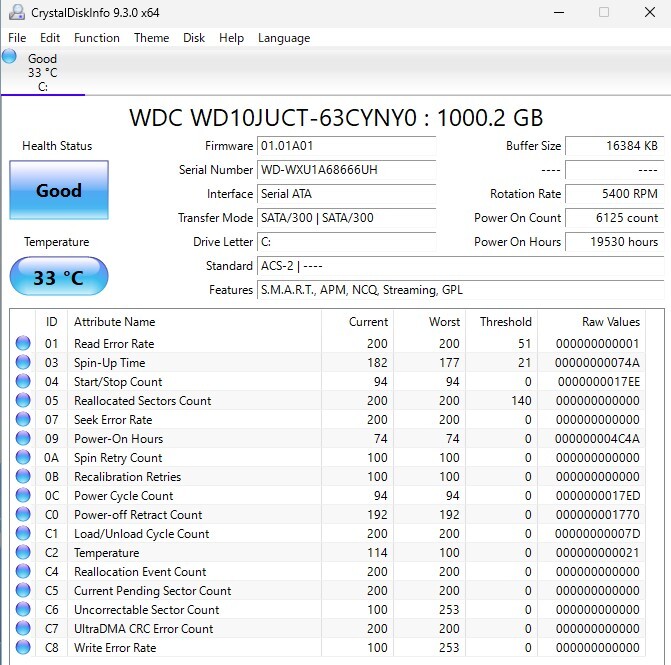Open the Function menu
This screenshot has width=671, height=665.
[x=97, y=38]
